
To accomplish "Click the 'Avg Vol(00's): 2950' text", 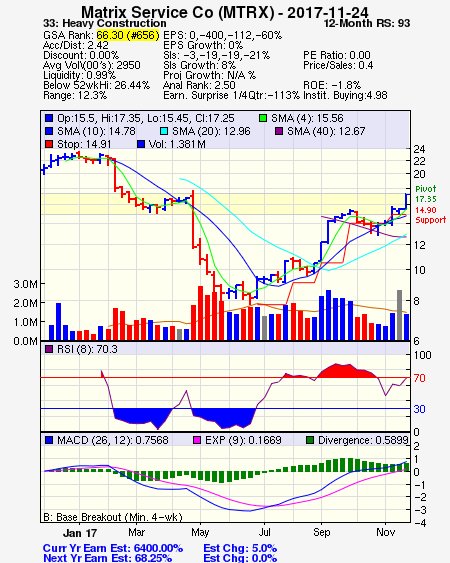I will coord(92,65).
